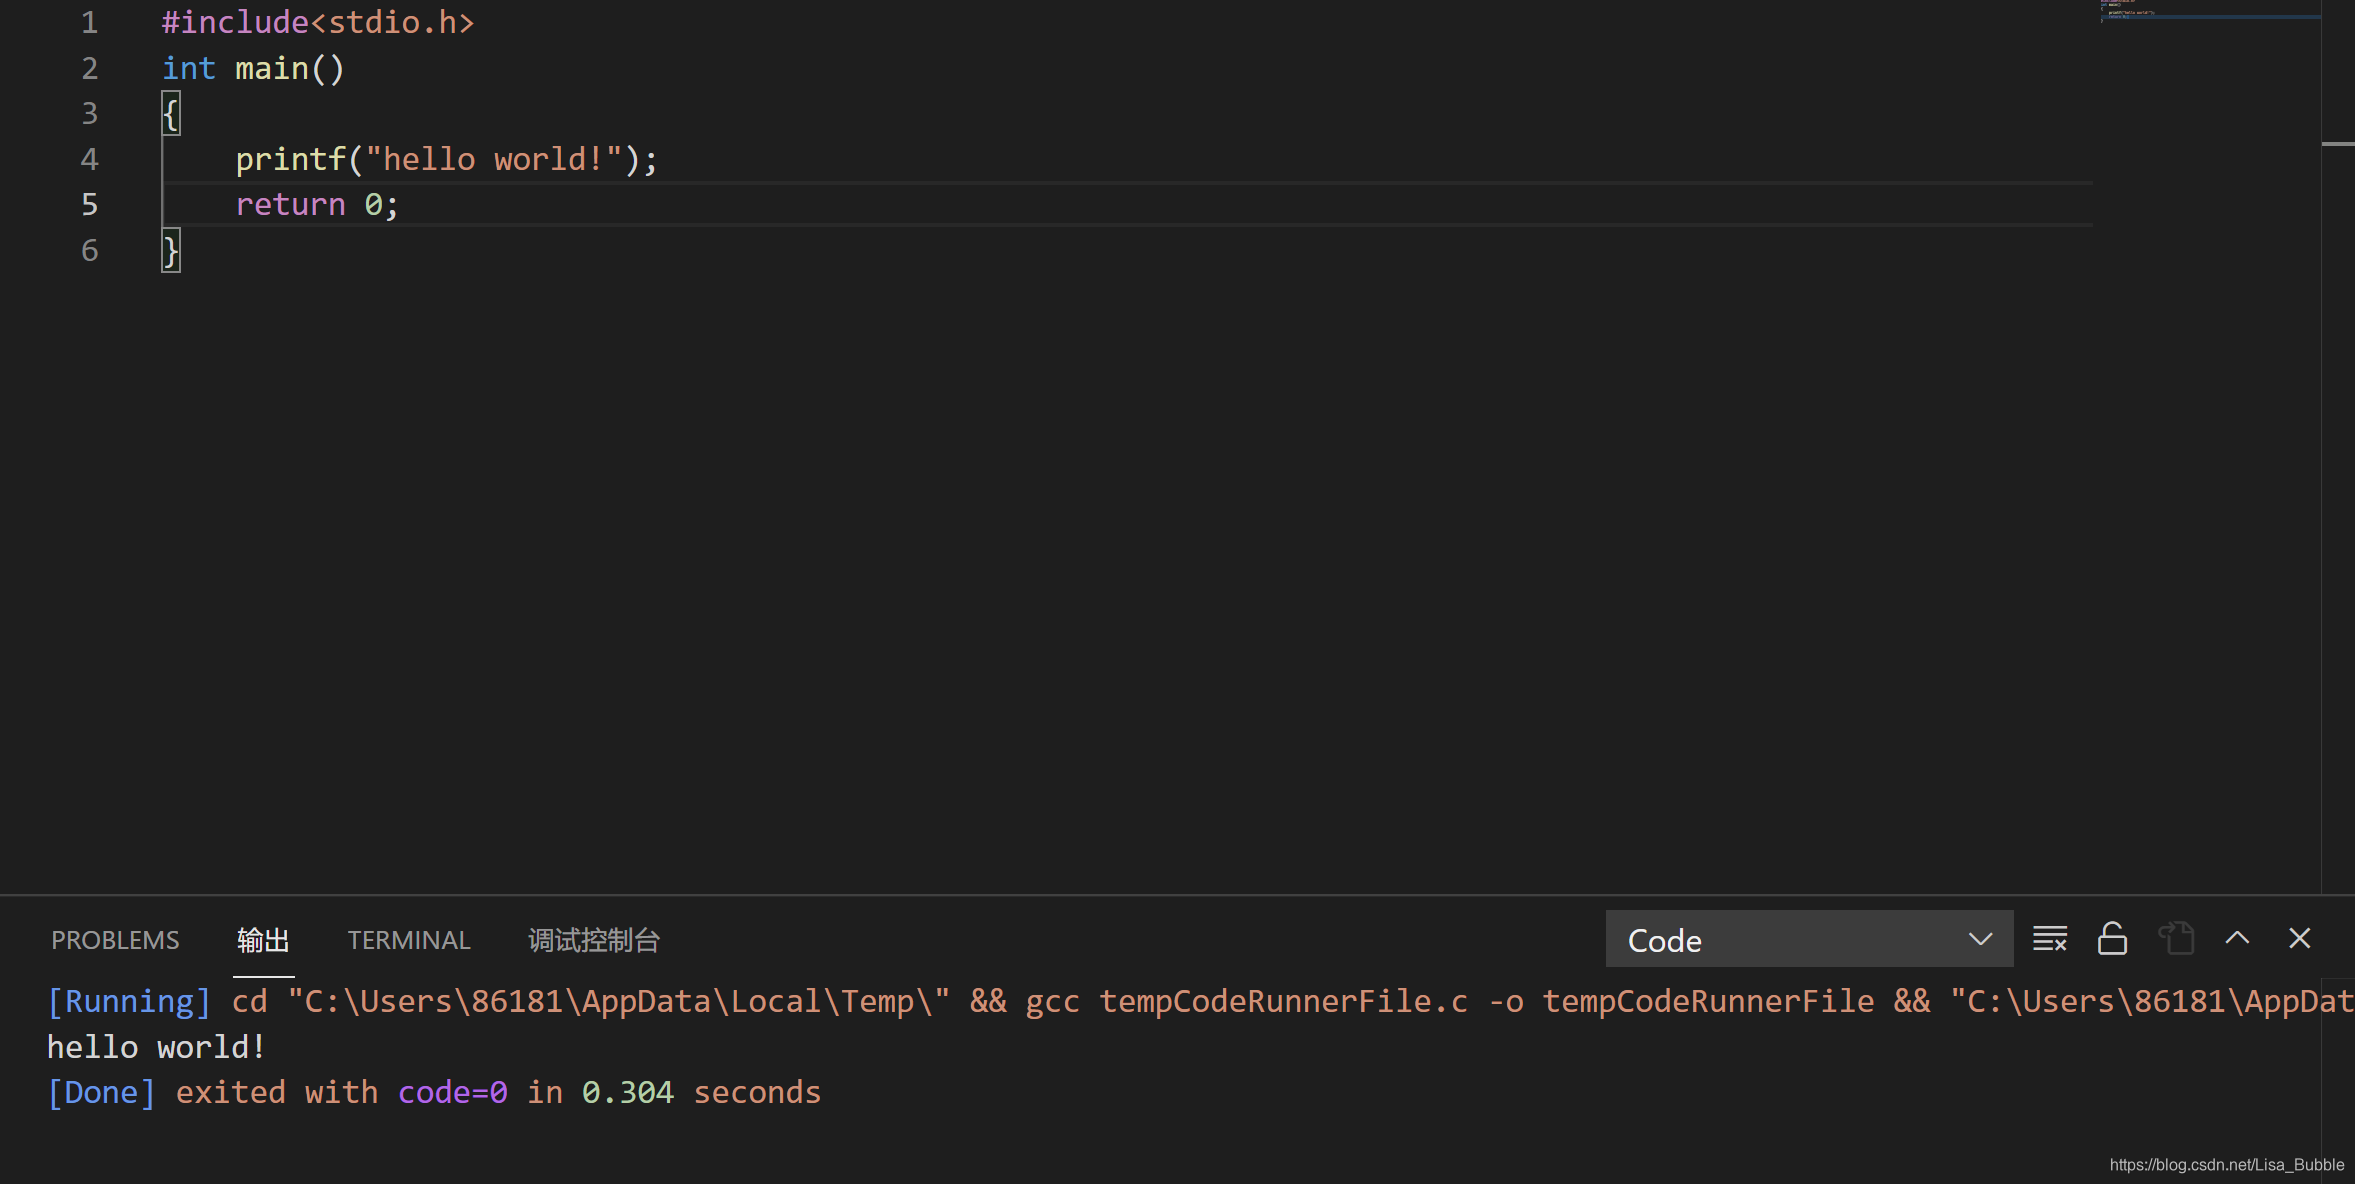2355x1184 pixels.
Task: Click the editor vertical scrollbar marker
Action: (x=2337, y=144)
